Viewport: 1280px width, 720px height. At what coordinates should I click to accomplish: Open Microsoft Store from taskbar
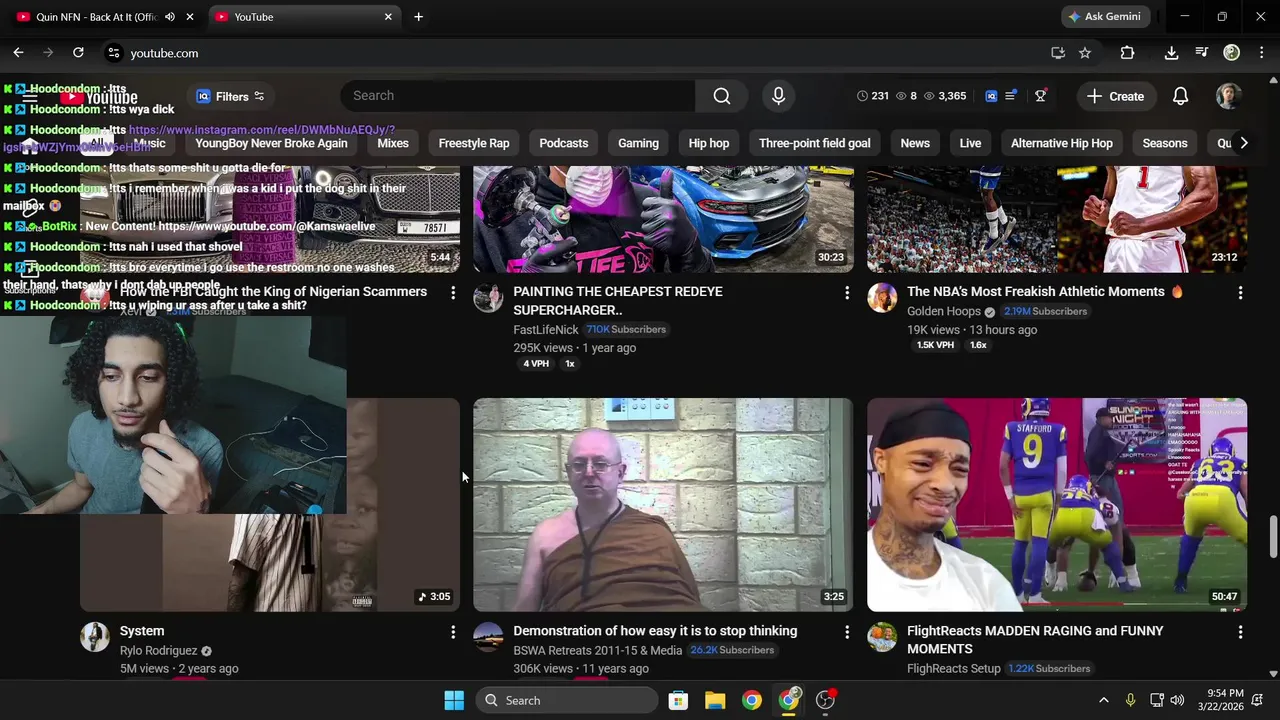pyautogui.click(x=678, y=700)
